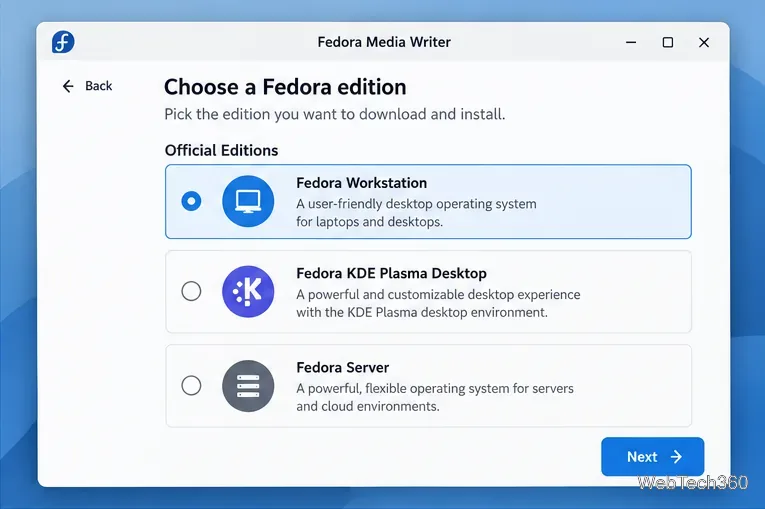Click the "Fedora KDE Plasma Desktop" title text
Screen dimensions: 765x509
click(391, 273)
